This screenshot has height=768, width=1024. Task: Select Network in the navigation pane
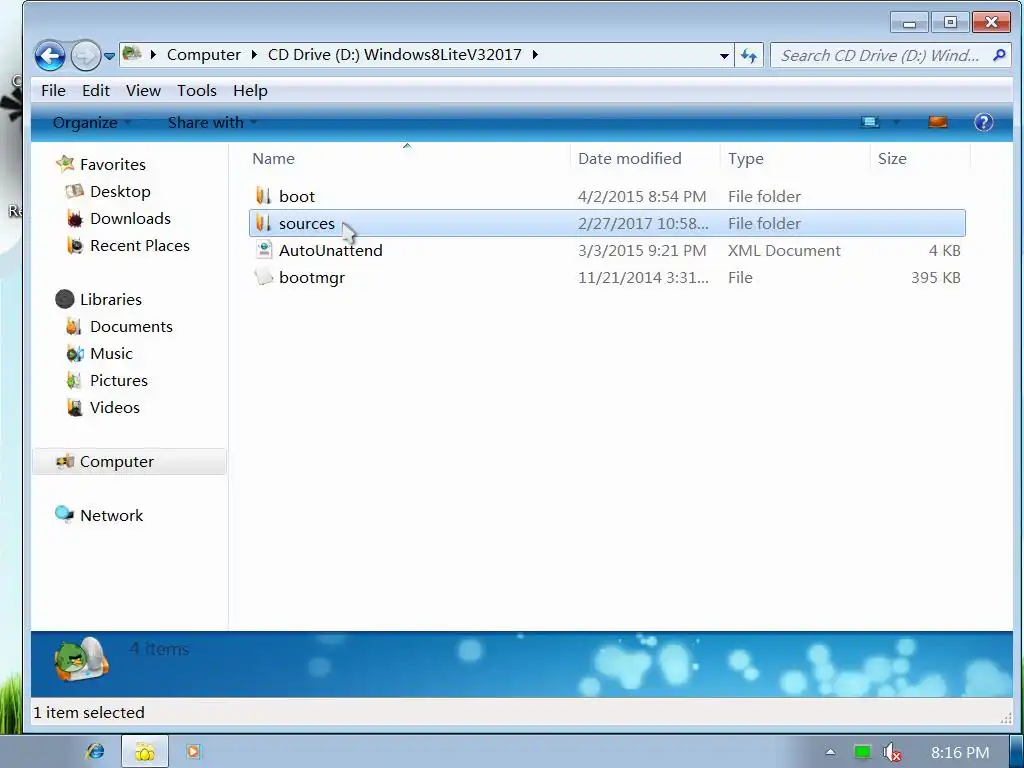111,515
